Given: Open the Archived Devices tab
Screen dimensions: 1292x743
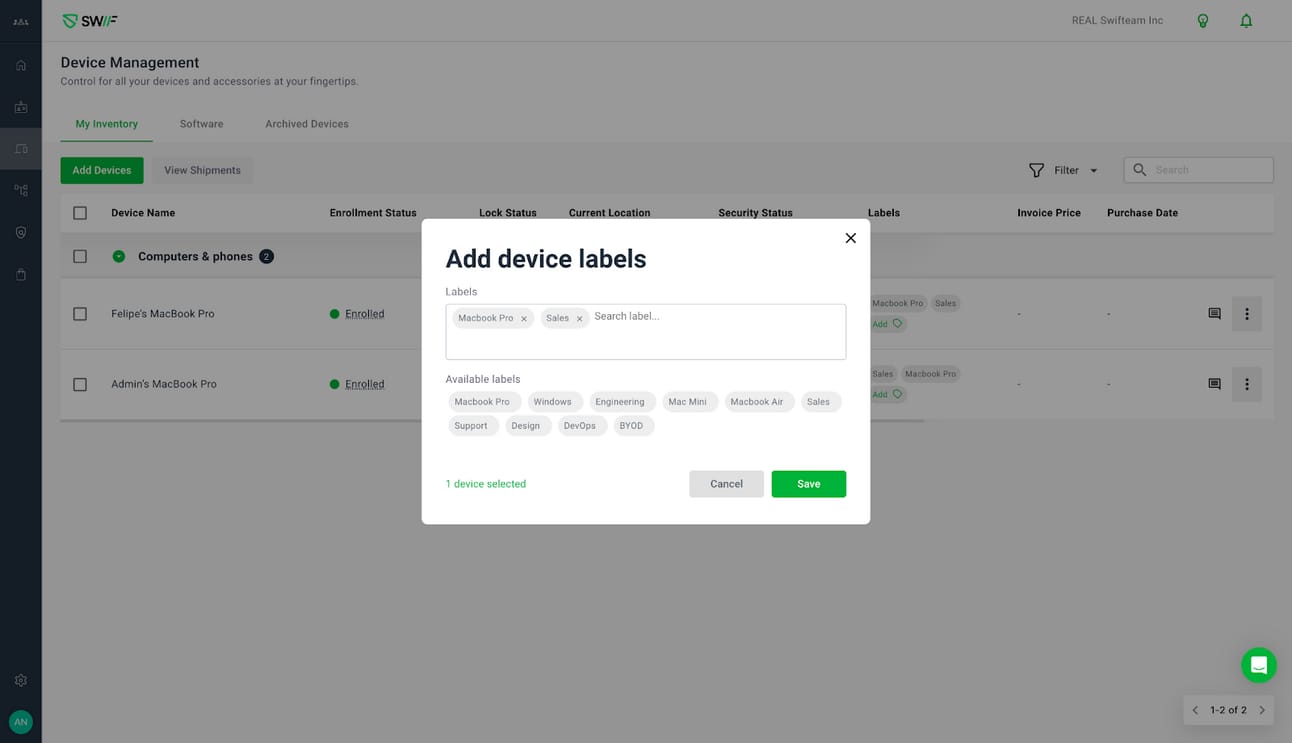Looking at the screenshot, I should (307, 124).
